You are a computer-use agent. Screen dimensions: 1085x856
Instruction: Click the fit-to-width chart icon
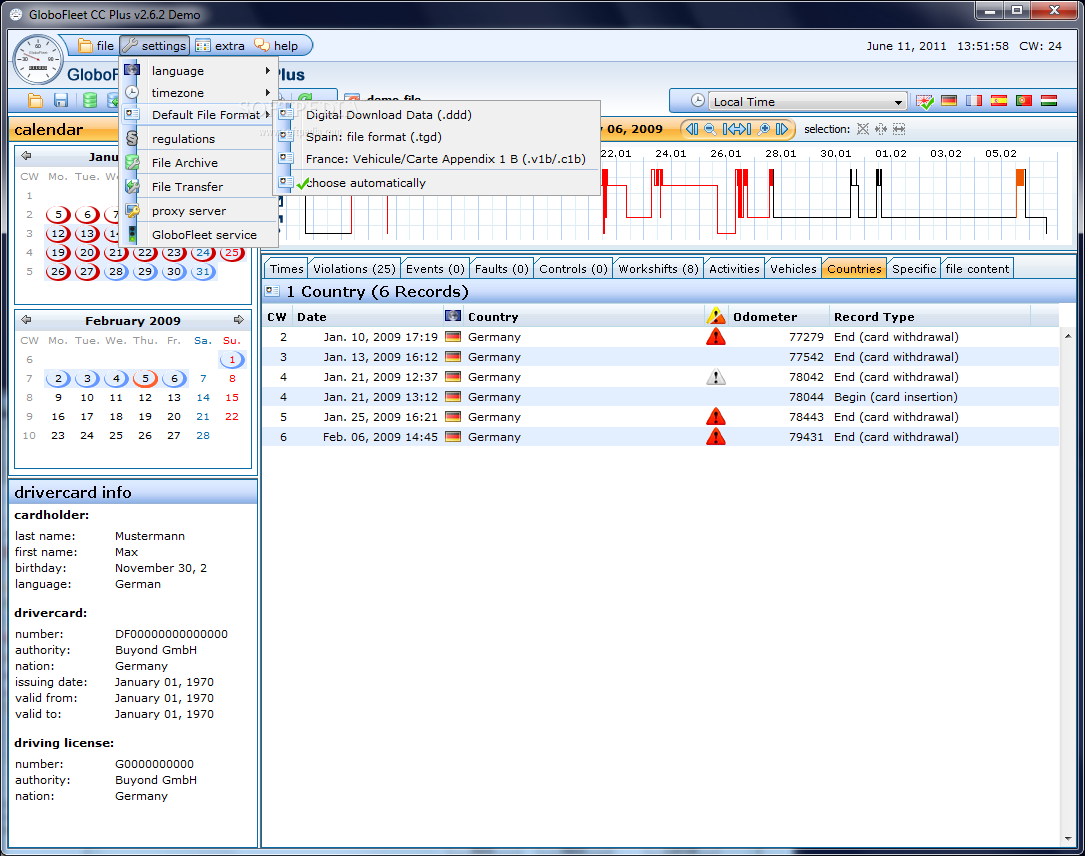[737, 129]
